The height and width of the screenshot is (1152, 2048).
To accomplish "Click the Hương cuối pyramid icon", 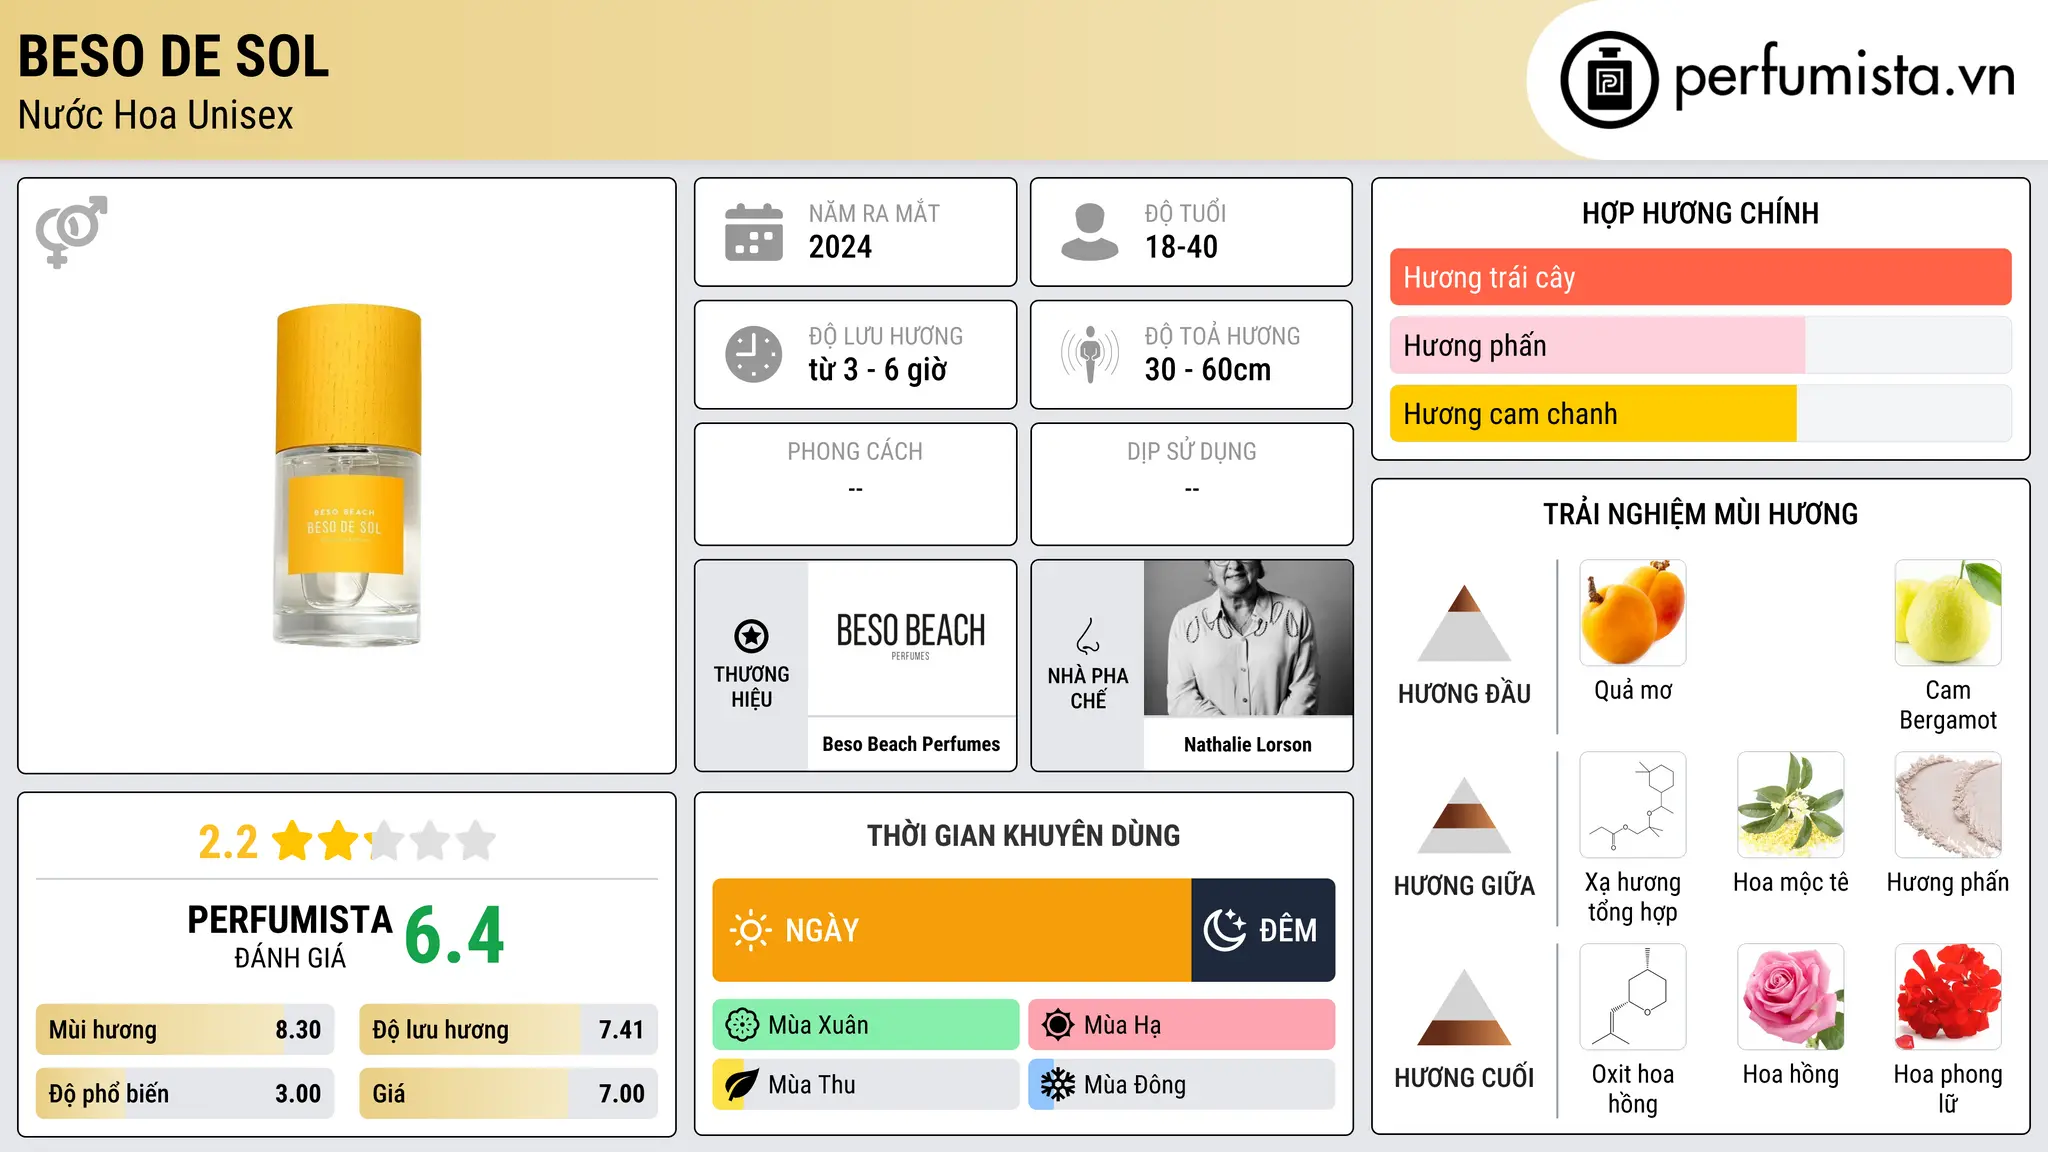I will pos(1464,1007).
